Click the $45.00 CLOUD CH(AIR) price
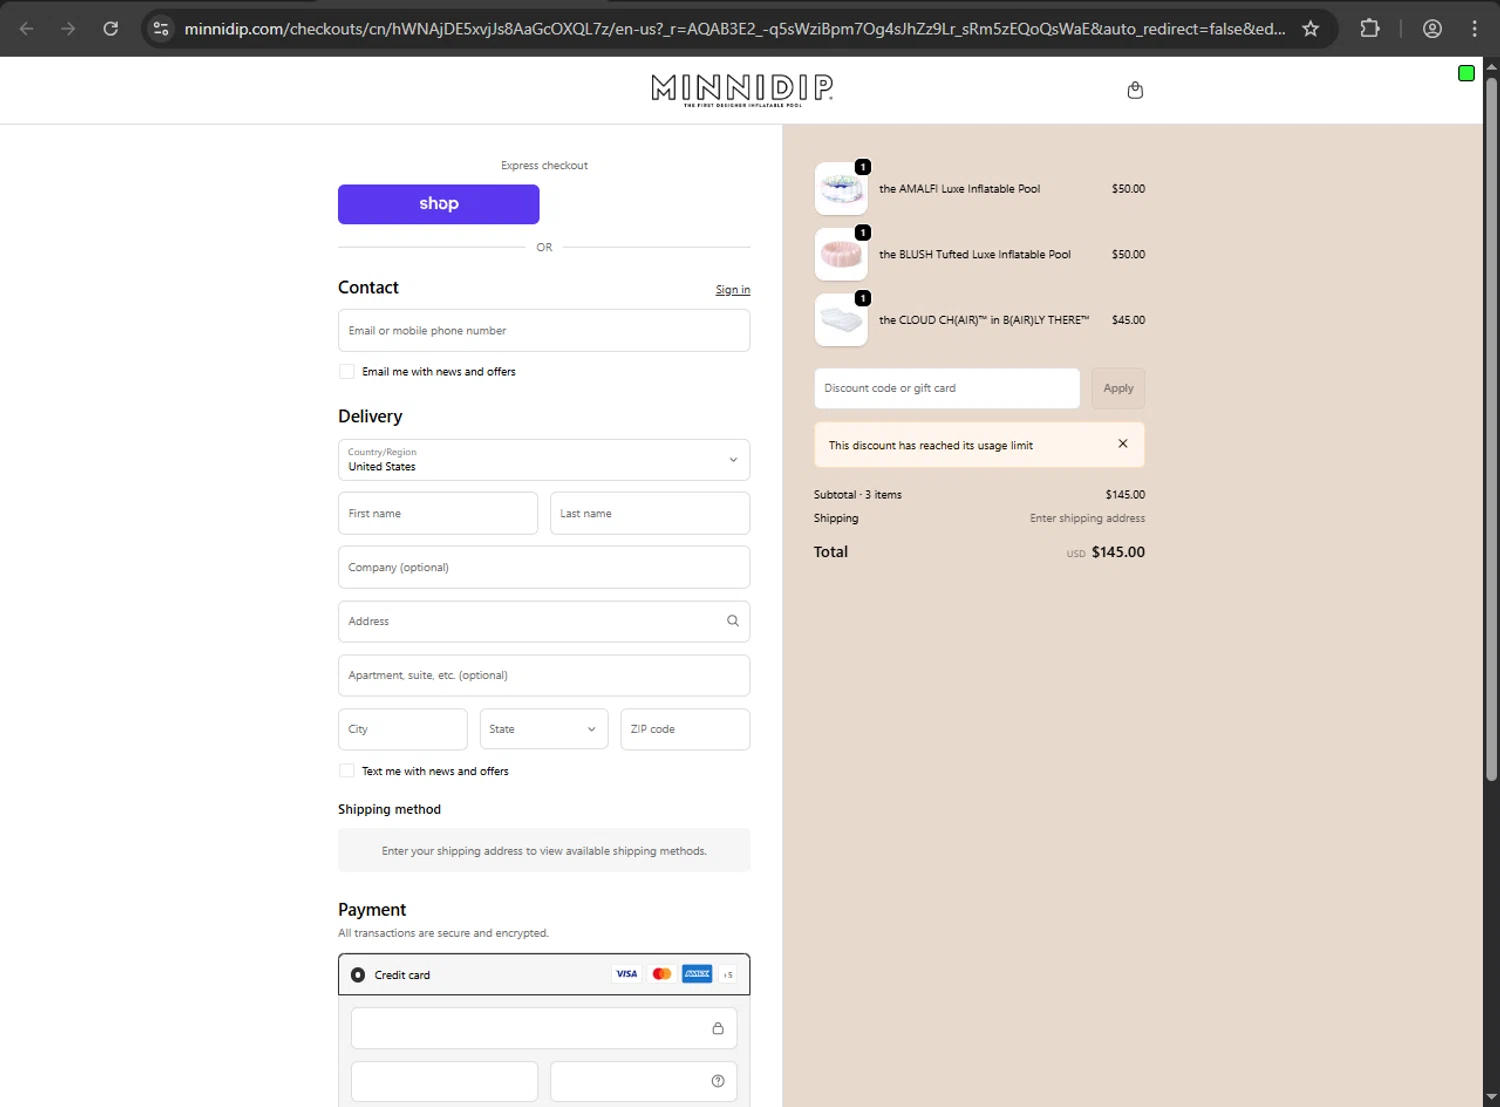This screenshot has width=1500, height=1107. 1128,320
